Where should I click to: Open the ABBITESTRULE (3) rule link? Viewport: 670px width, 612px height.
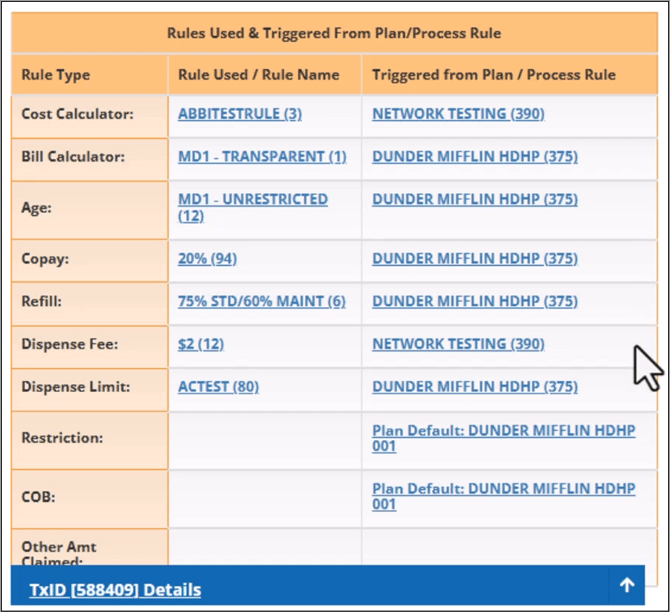coord(239,114)
